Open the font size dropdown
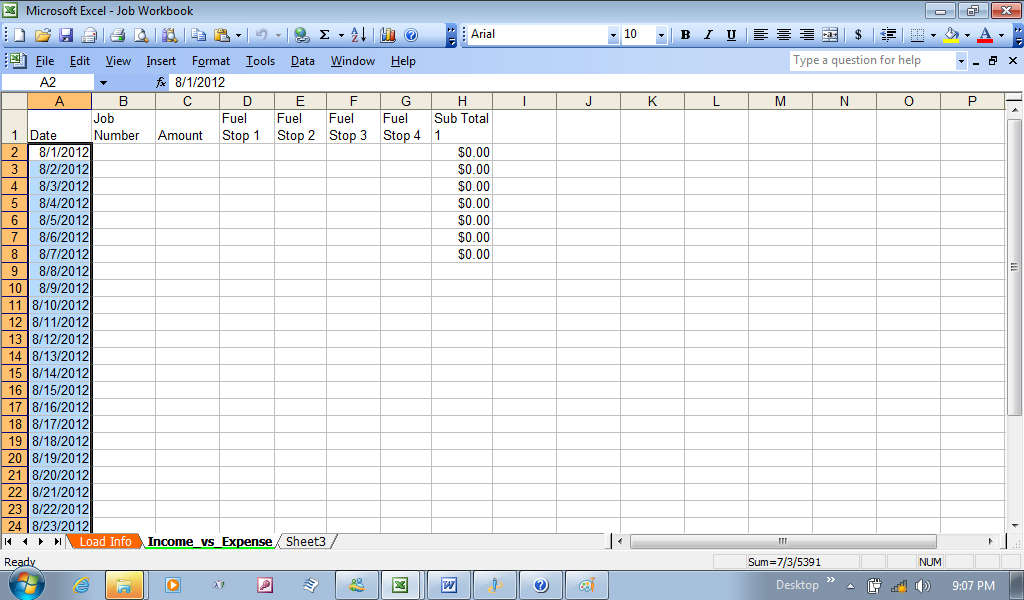The image size is (1024, 600). click(x=661, y=35)
